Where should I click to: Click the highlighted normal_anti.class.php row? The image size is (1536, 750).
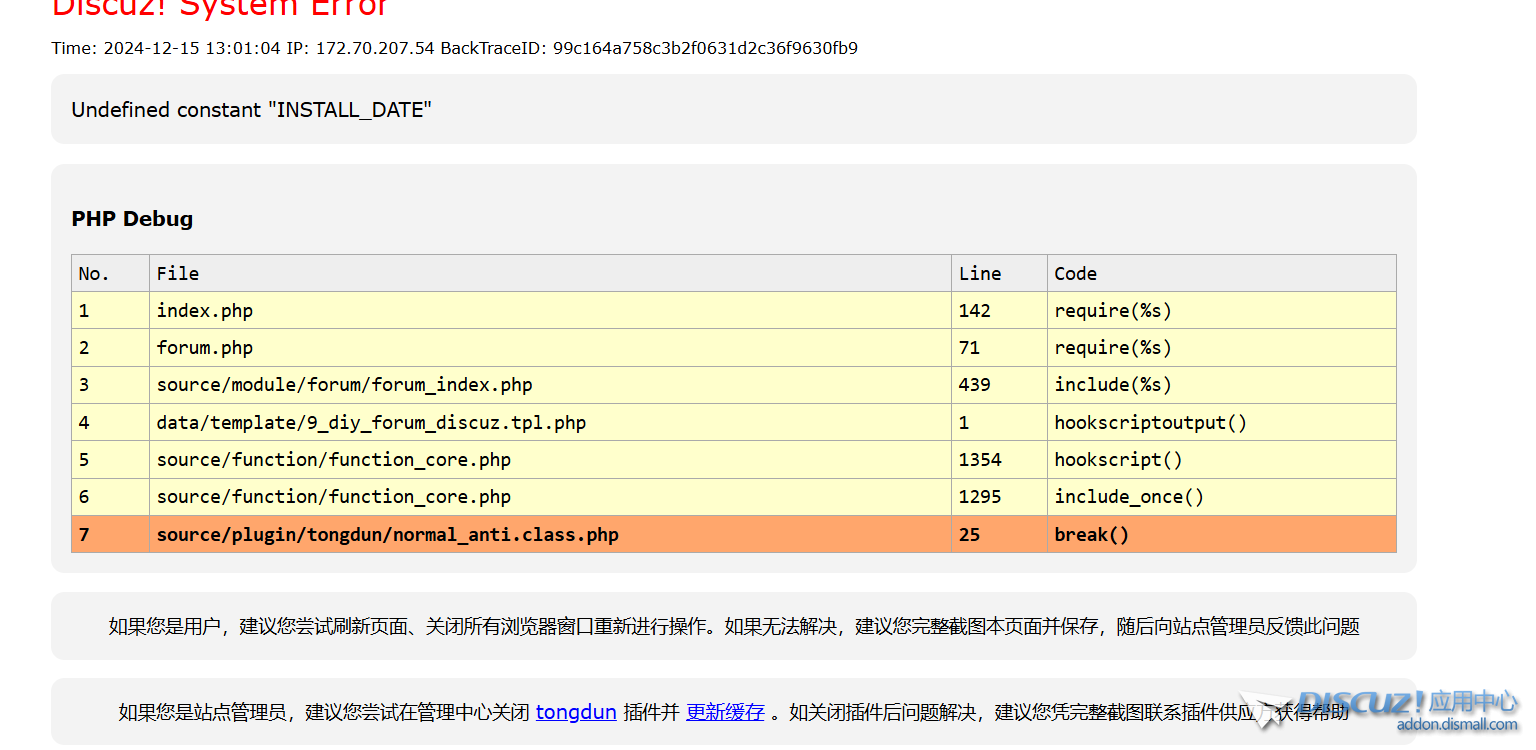tap(387, 535)
